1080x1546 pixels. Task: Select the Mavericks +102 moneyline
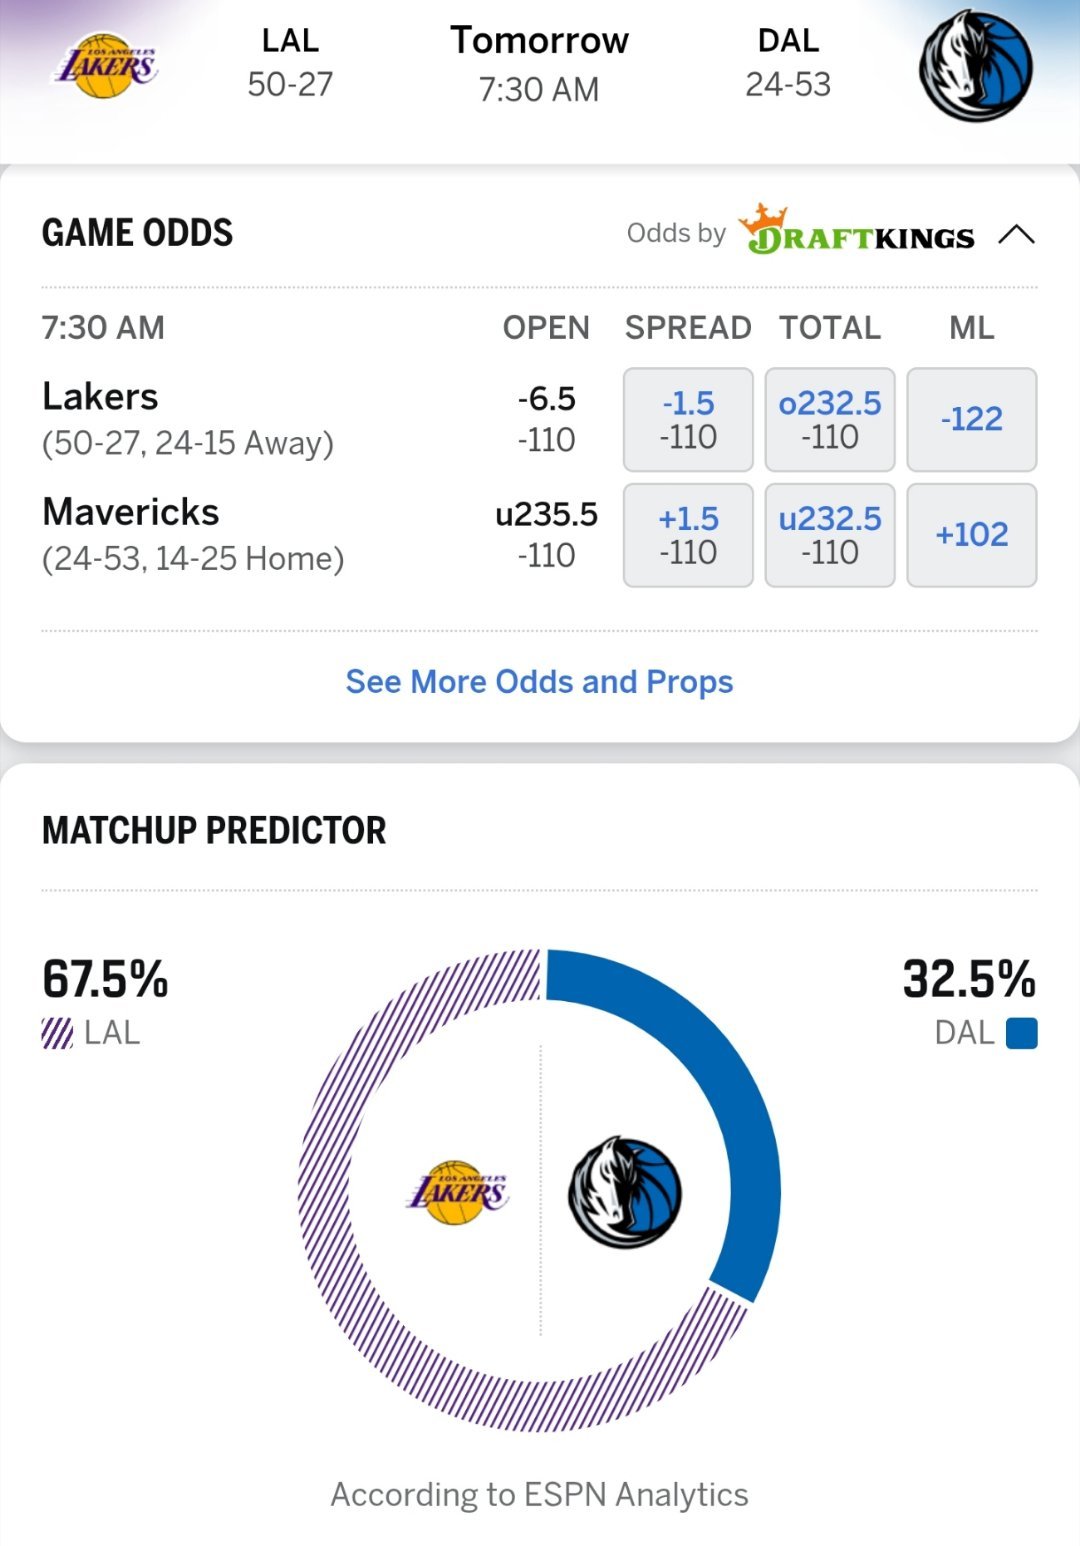click(x=970, y=534)
